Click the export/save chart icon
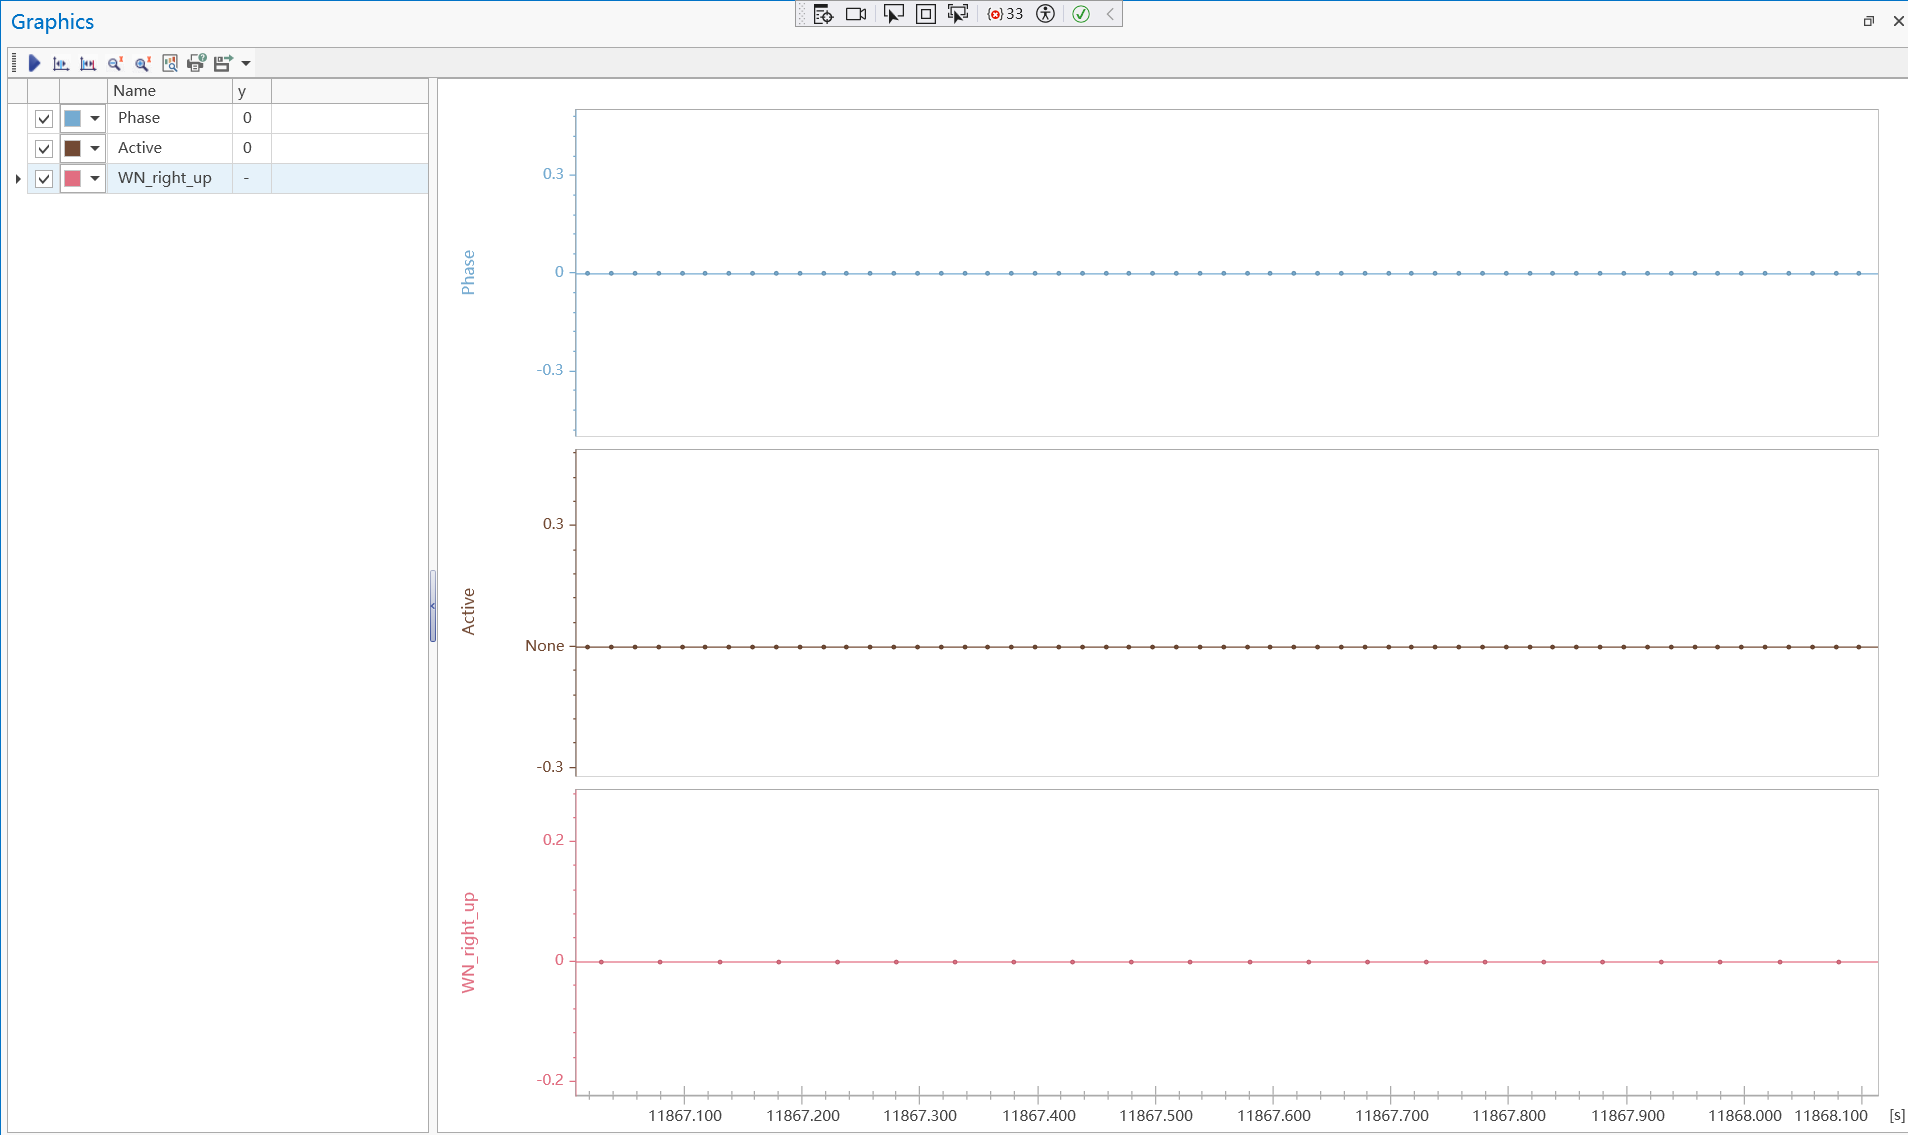Viewport: 1908px width, 1135px height. coord(222,63)
